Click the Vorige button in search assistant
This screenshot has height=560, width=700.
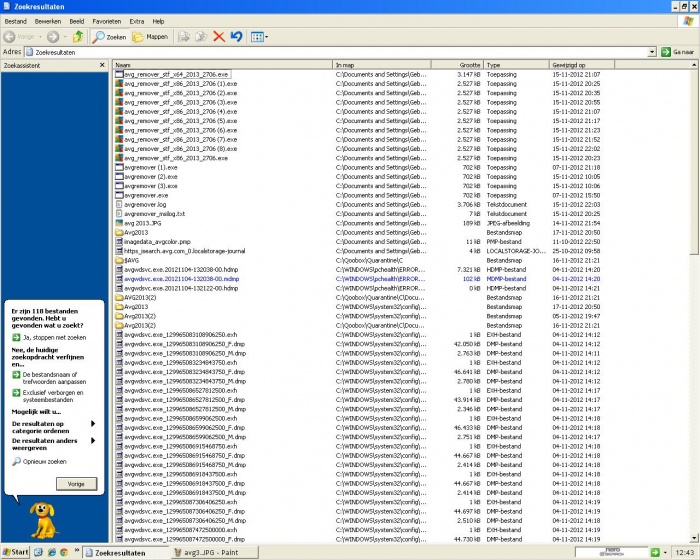pyautogui.click(x=75, y=483)
